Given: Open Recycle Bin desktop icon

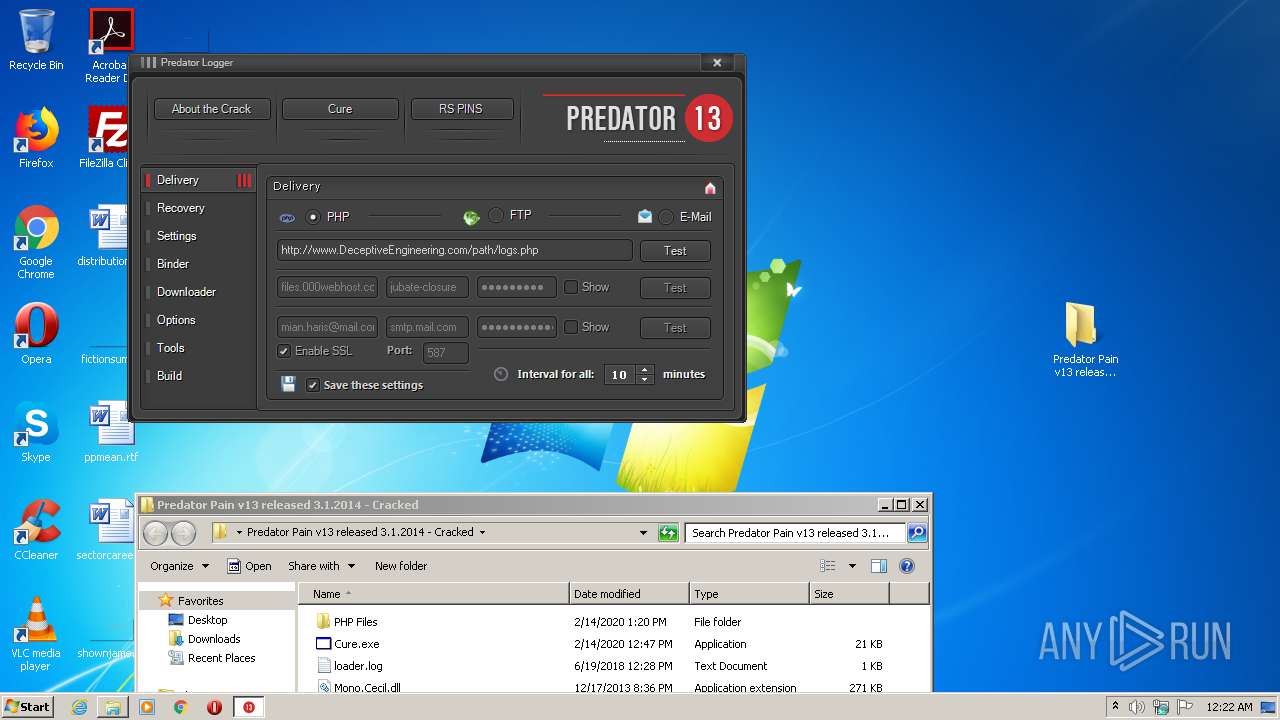Looking at the screenshot, I should click(36, 40).
